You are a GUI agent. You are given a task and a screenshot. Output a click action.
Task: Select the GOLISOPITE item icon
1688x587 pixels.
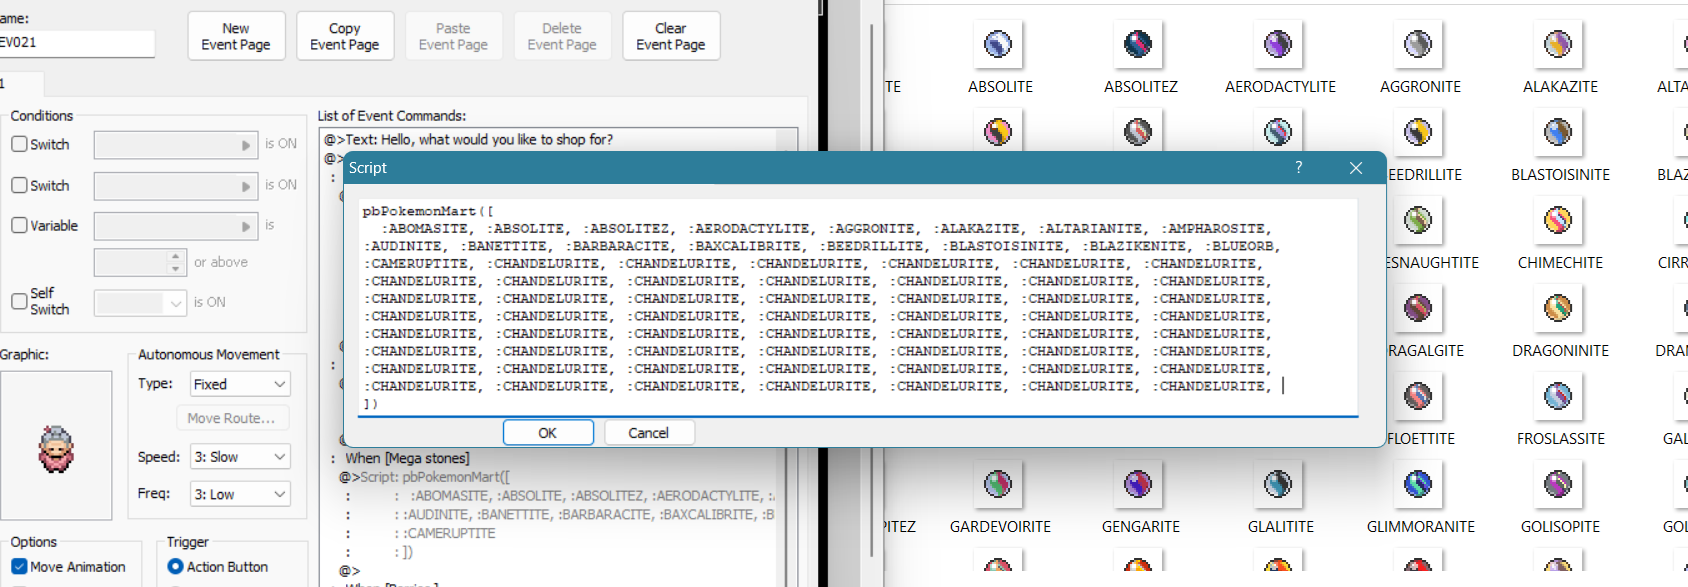[x=1558, y=484]
